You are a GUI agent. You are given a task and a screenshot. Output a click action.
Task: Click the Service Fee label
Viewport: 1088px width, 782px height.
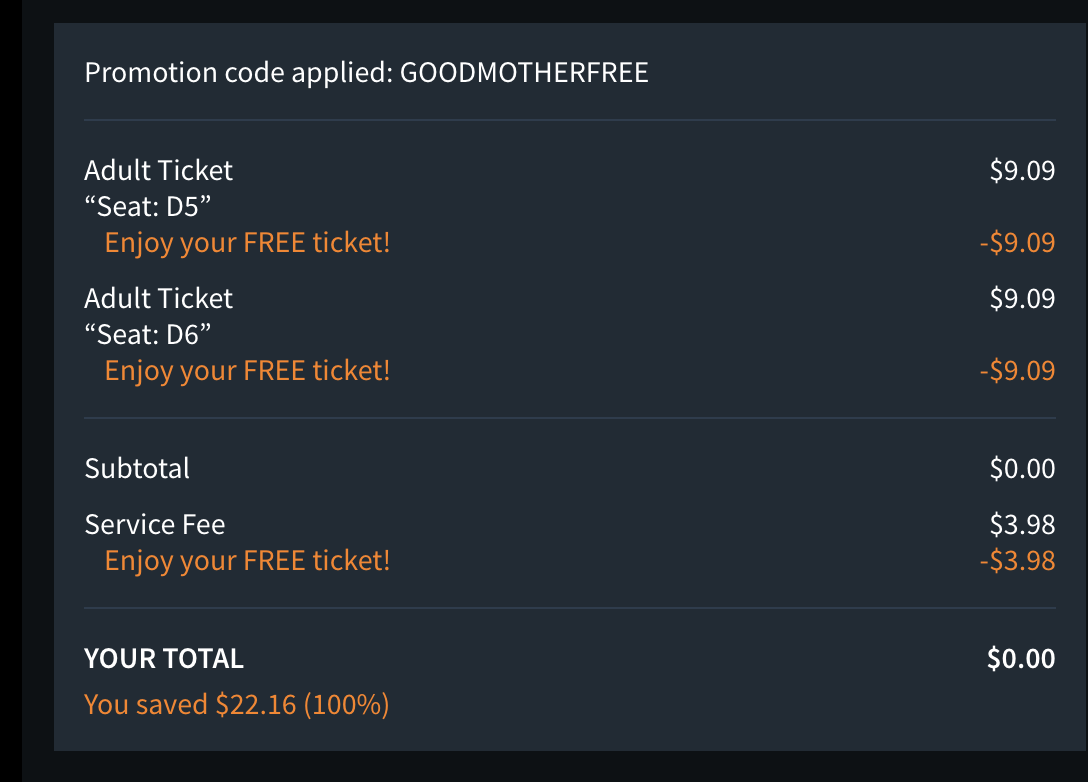pyautogui.click(x=155, y=524)
